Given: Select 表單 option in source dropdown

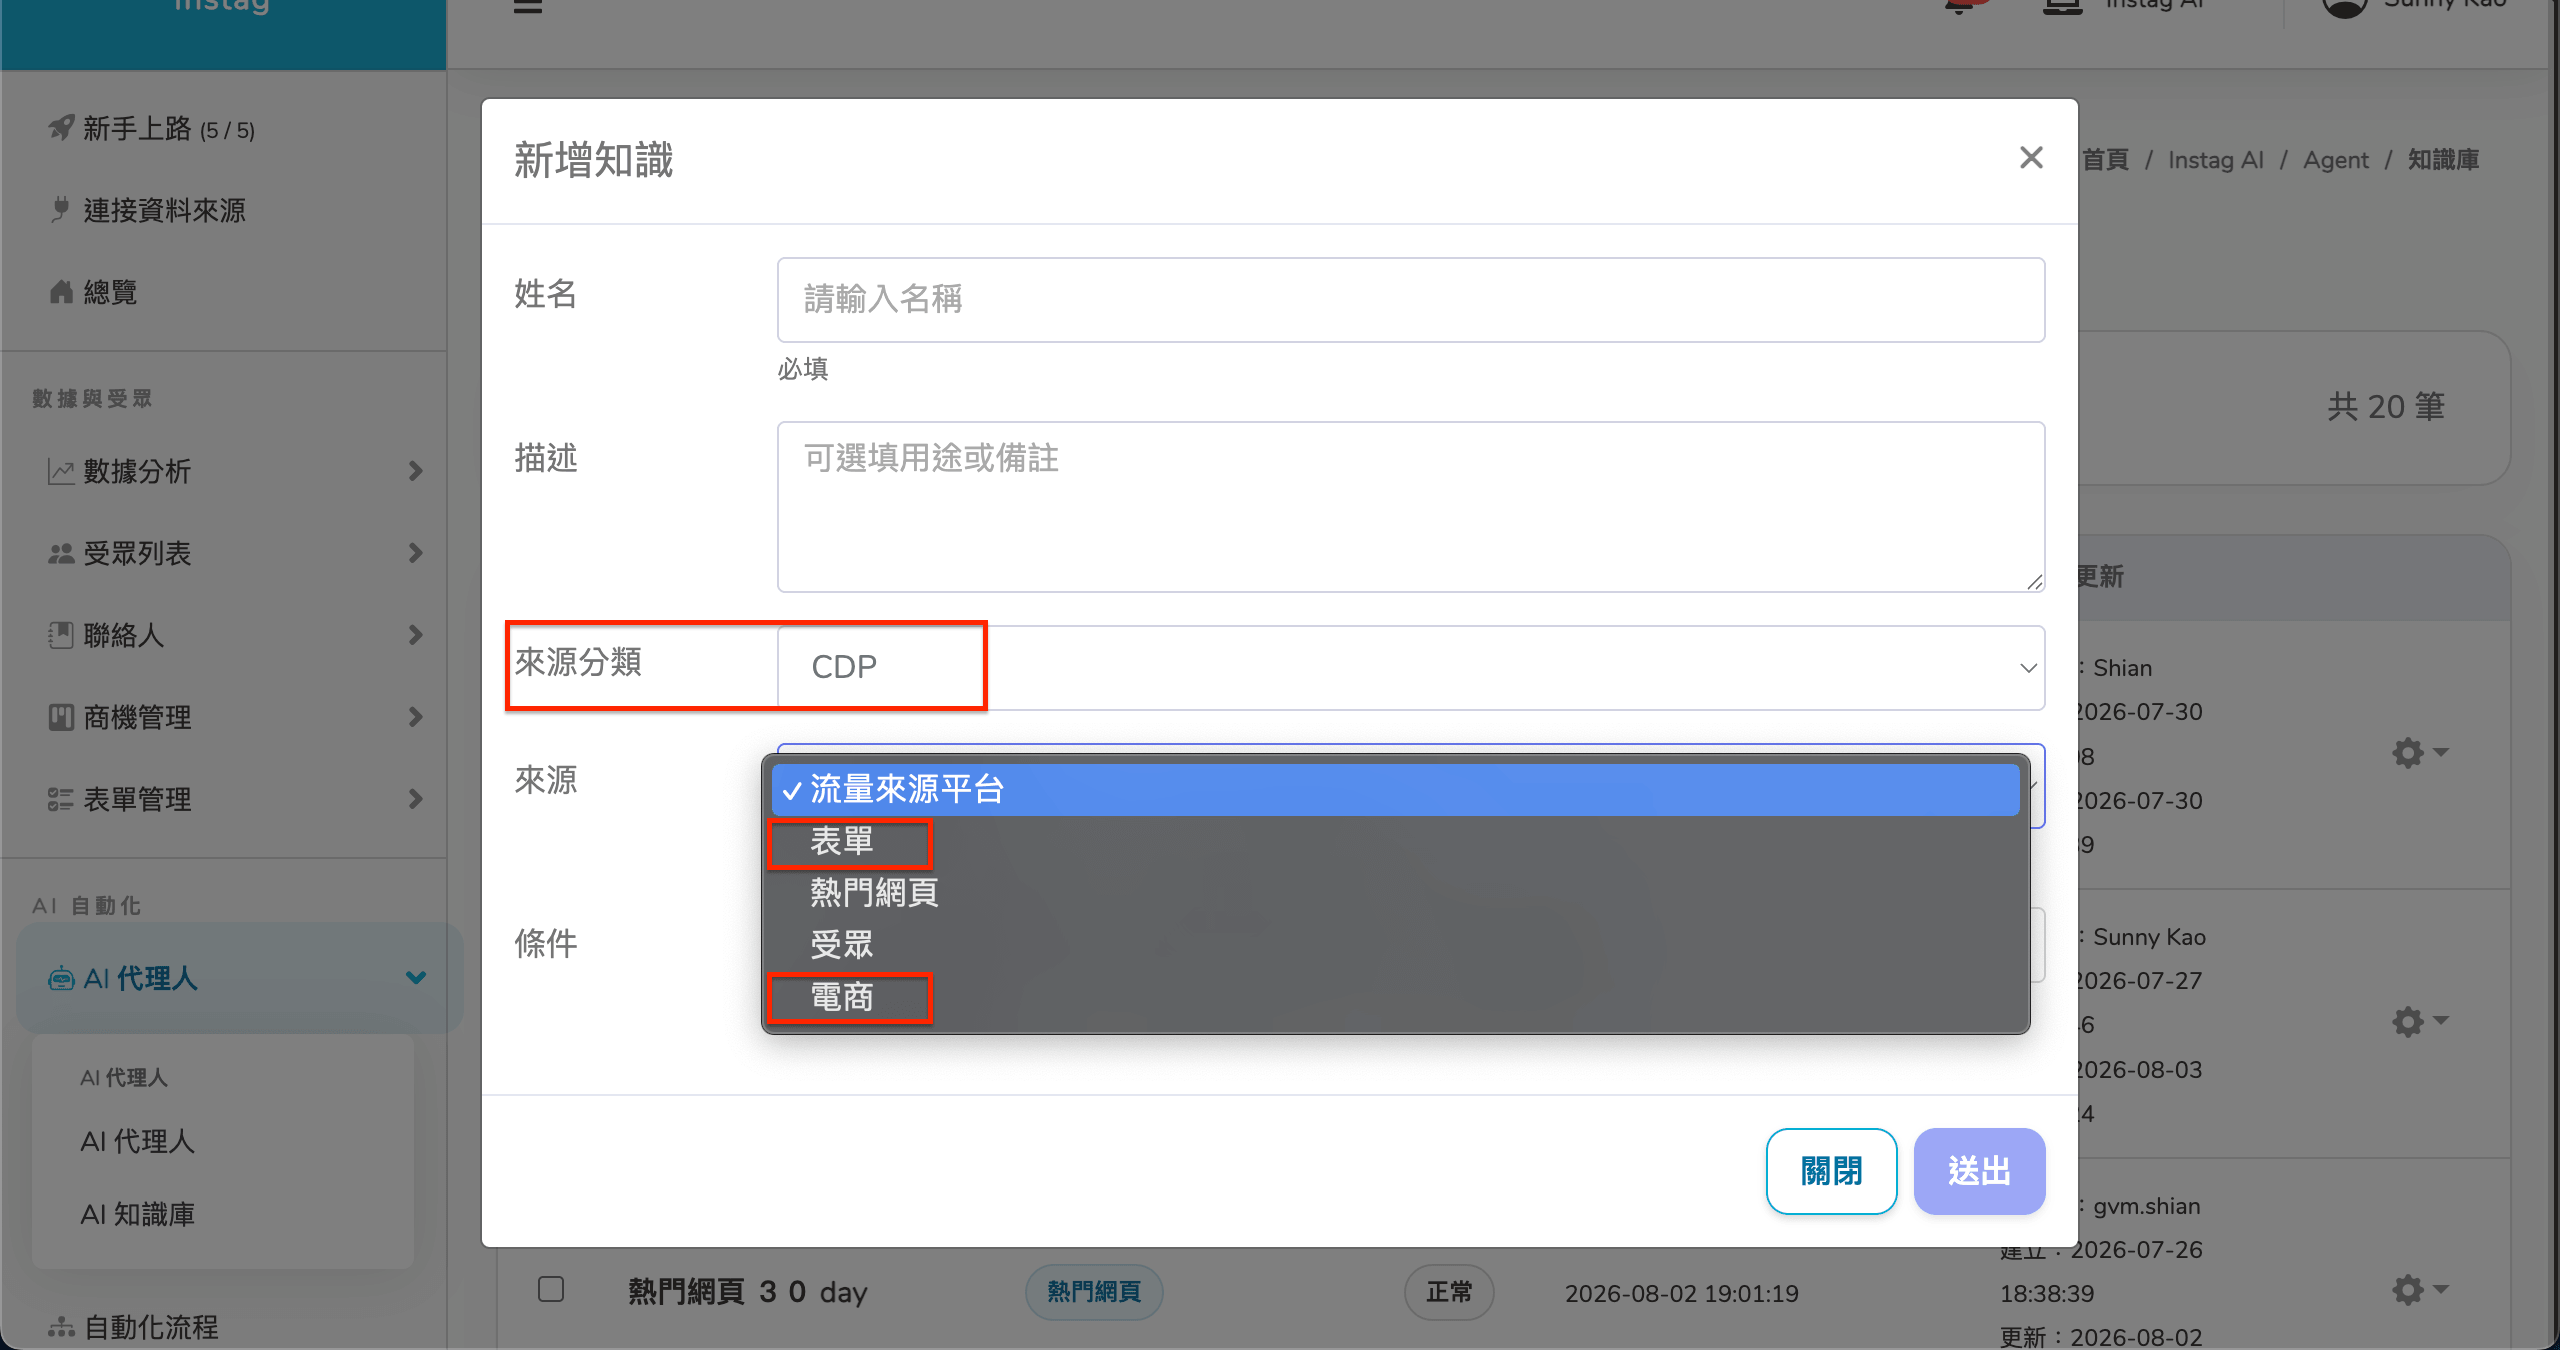Looking at the screenshot, I should point(1396,842).
